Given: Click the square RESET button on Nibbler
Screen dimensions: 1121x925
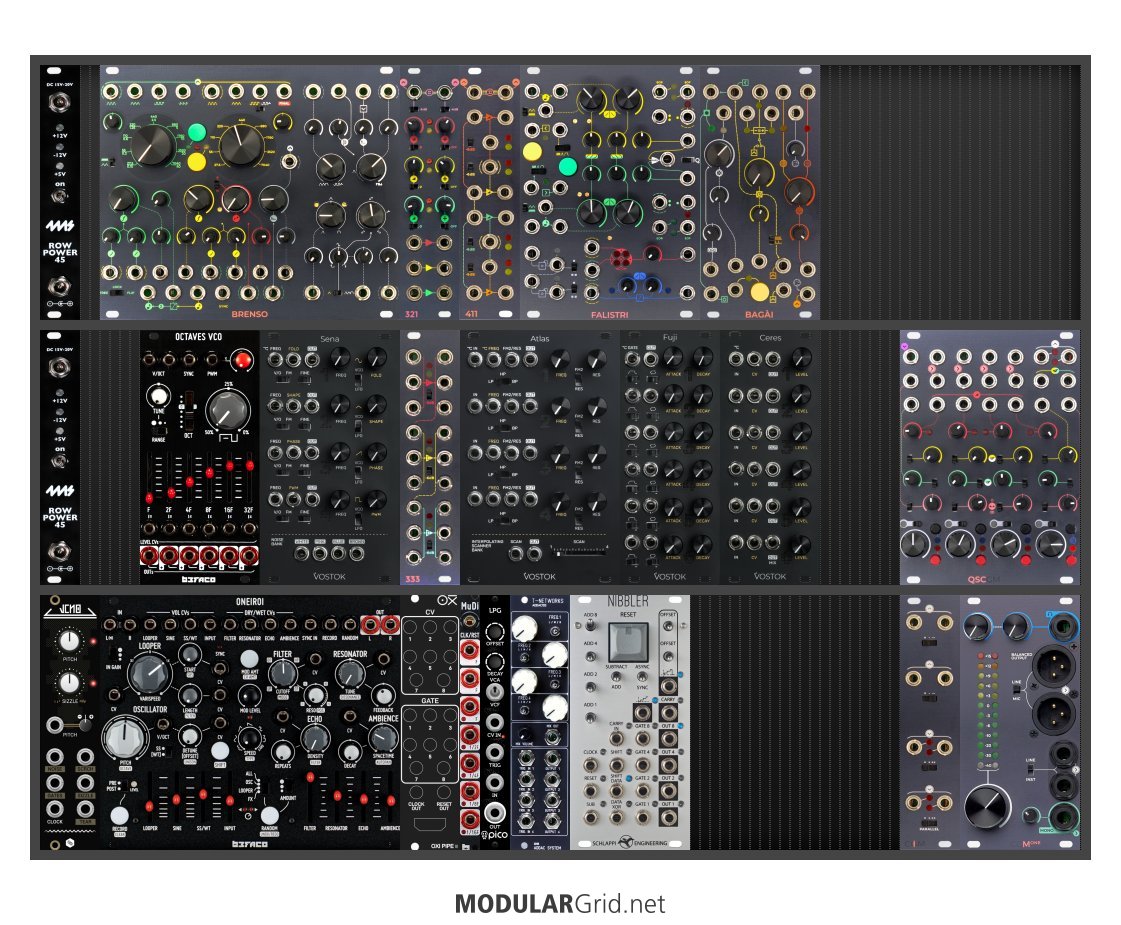Looking at the screenshot, I should [627, 641].
